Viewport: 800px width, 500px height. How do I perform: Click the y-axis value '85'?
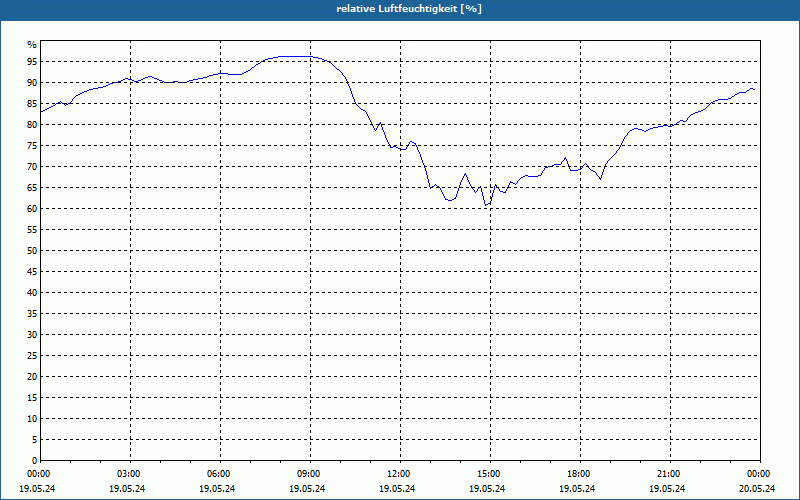click(32, 104)
